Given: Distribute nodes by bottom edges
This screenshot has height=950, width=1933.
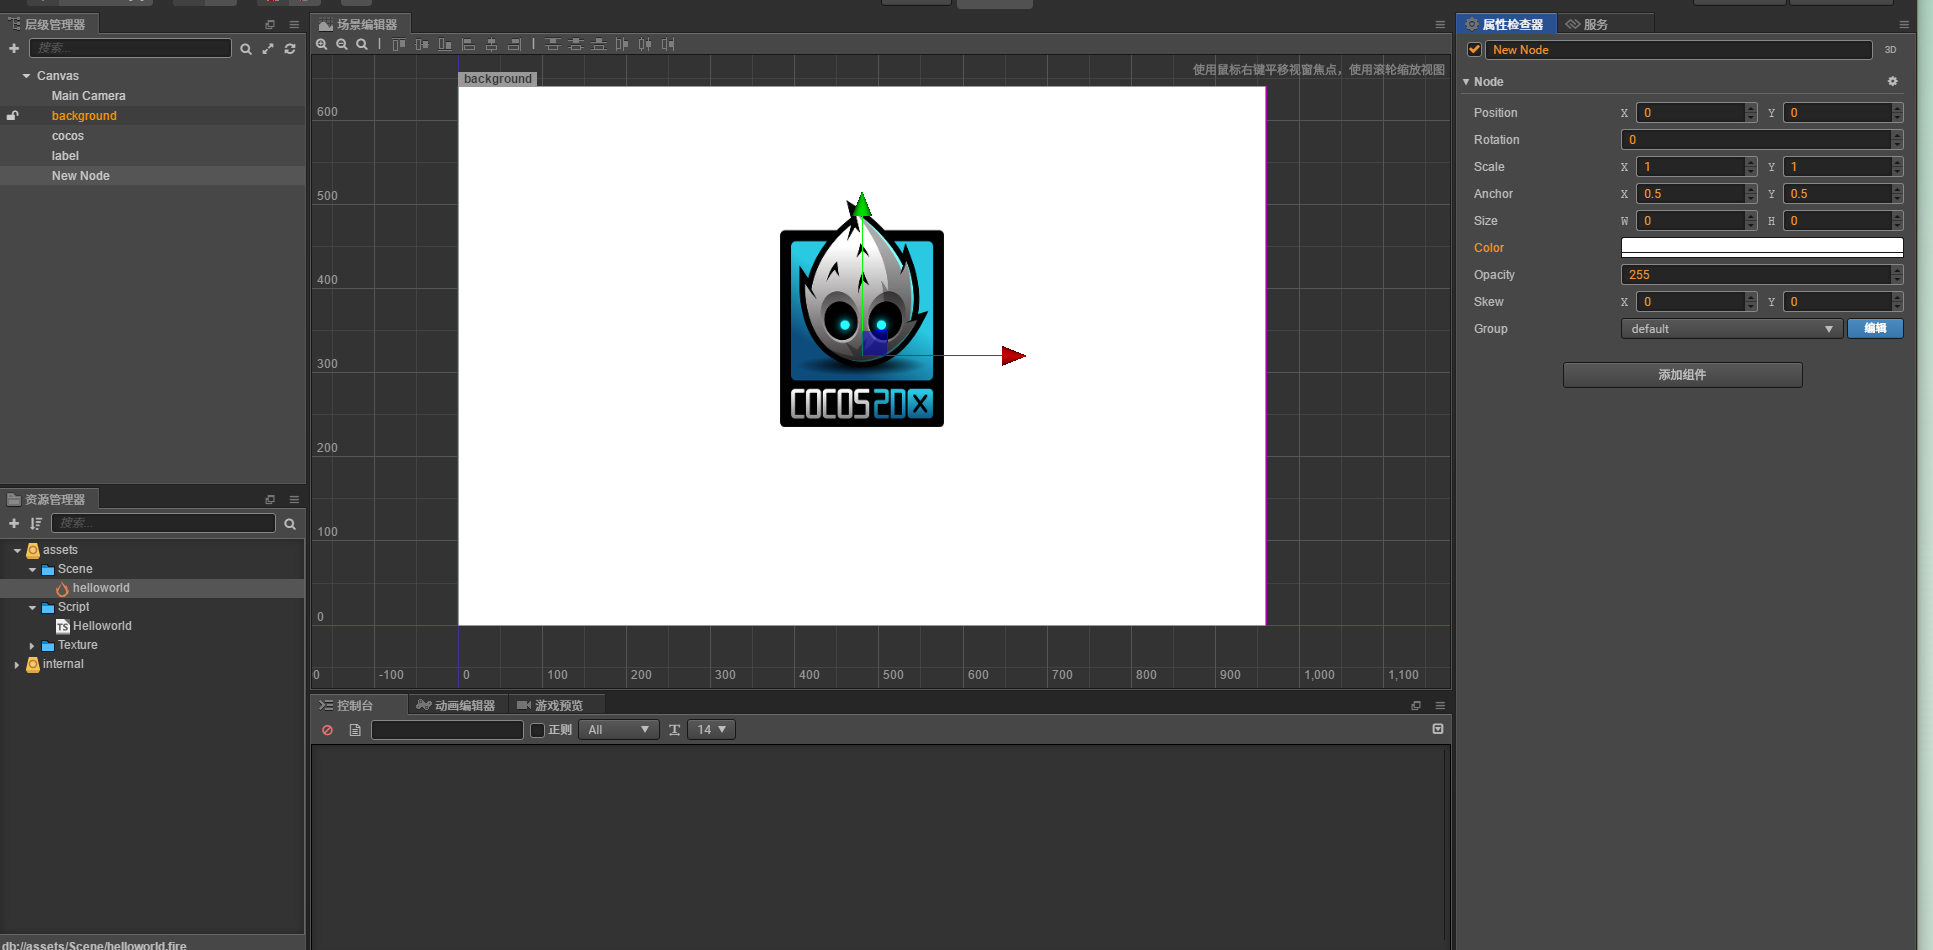Looking at the screenshot, I should coord(598,44).
